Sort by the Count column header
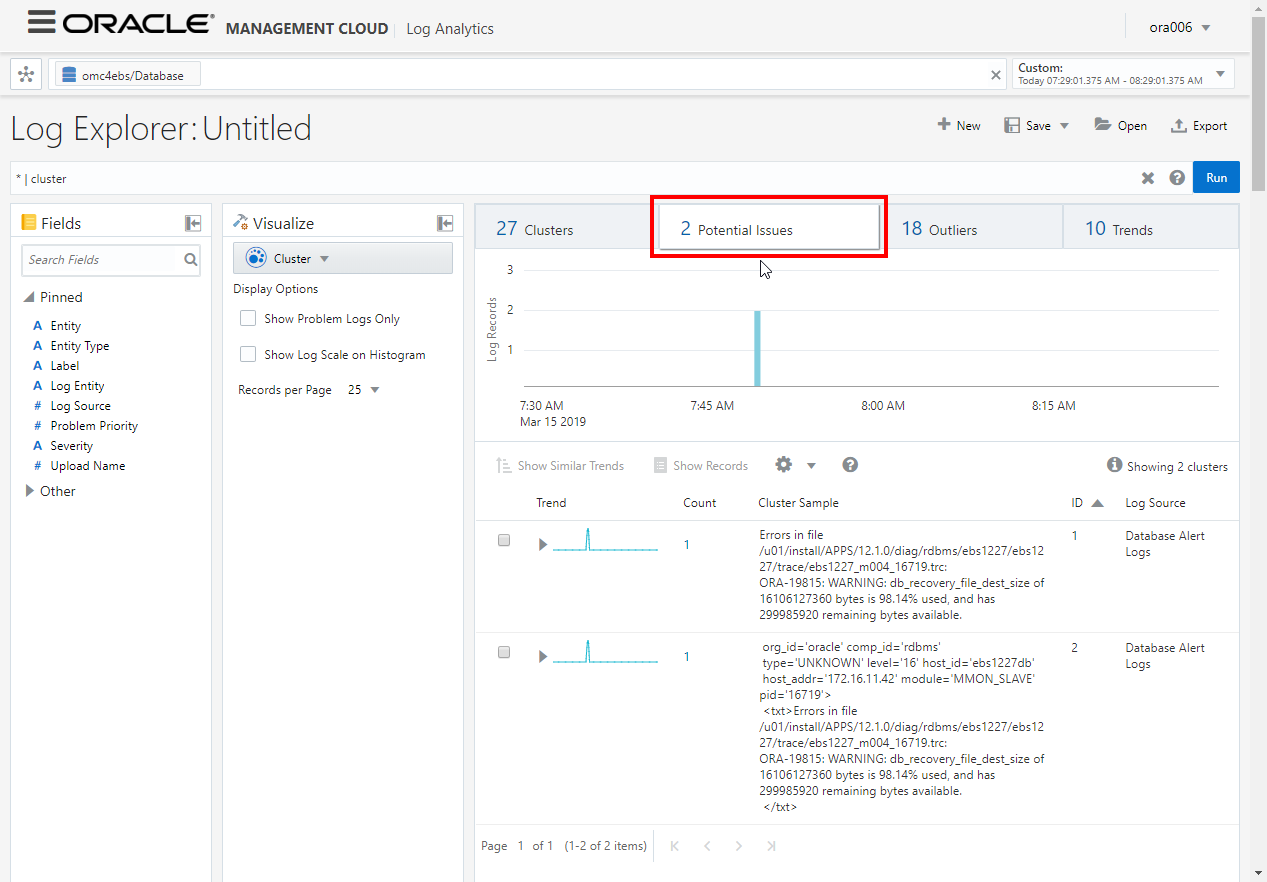This screenshot has height=882, width=1267. click(700, 503)
